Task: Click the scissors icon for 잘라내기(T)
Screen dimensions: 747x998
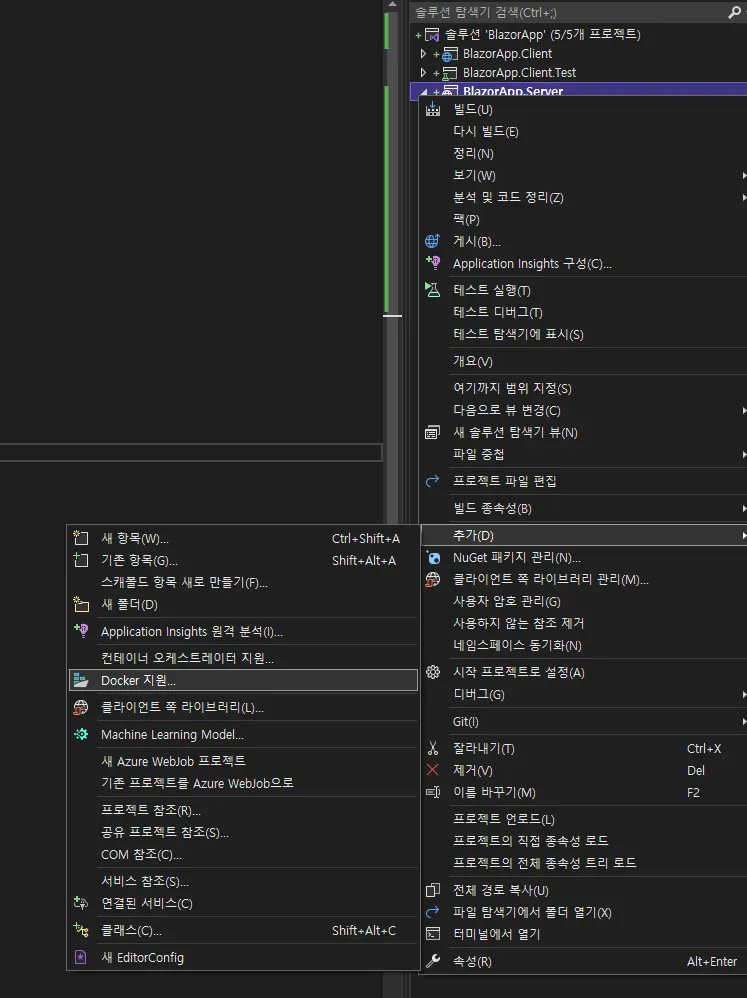Action: point(433,748)
